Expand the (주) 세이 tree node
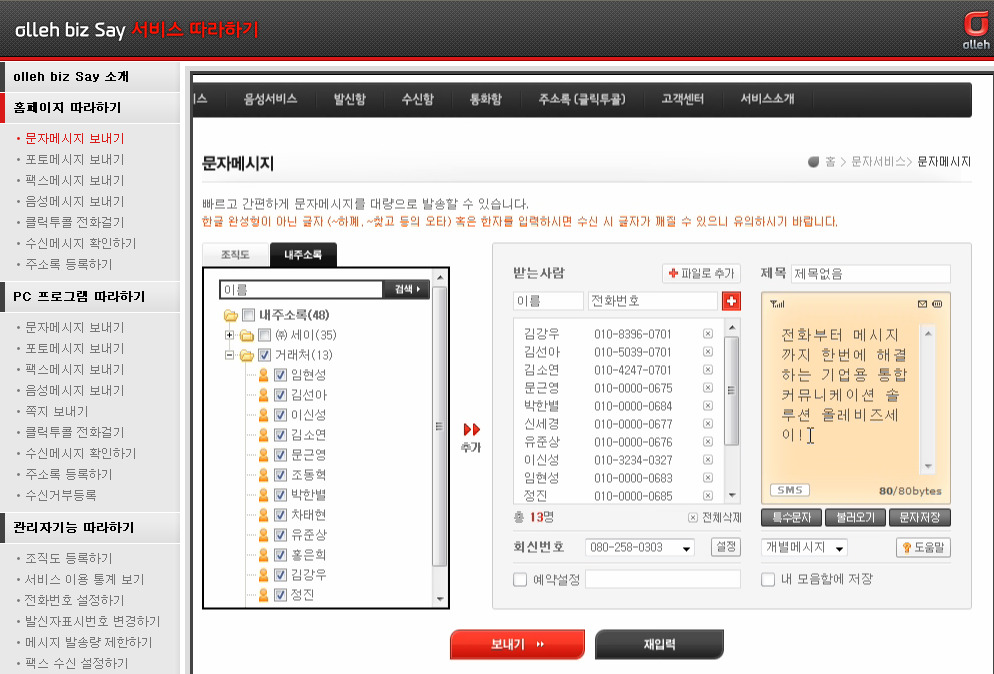 click(x=229, y=335)
